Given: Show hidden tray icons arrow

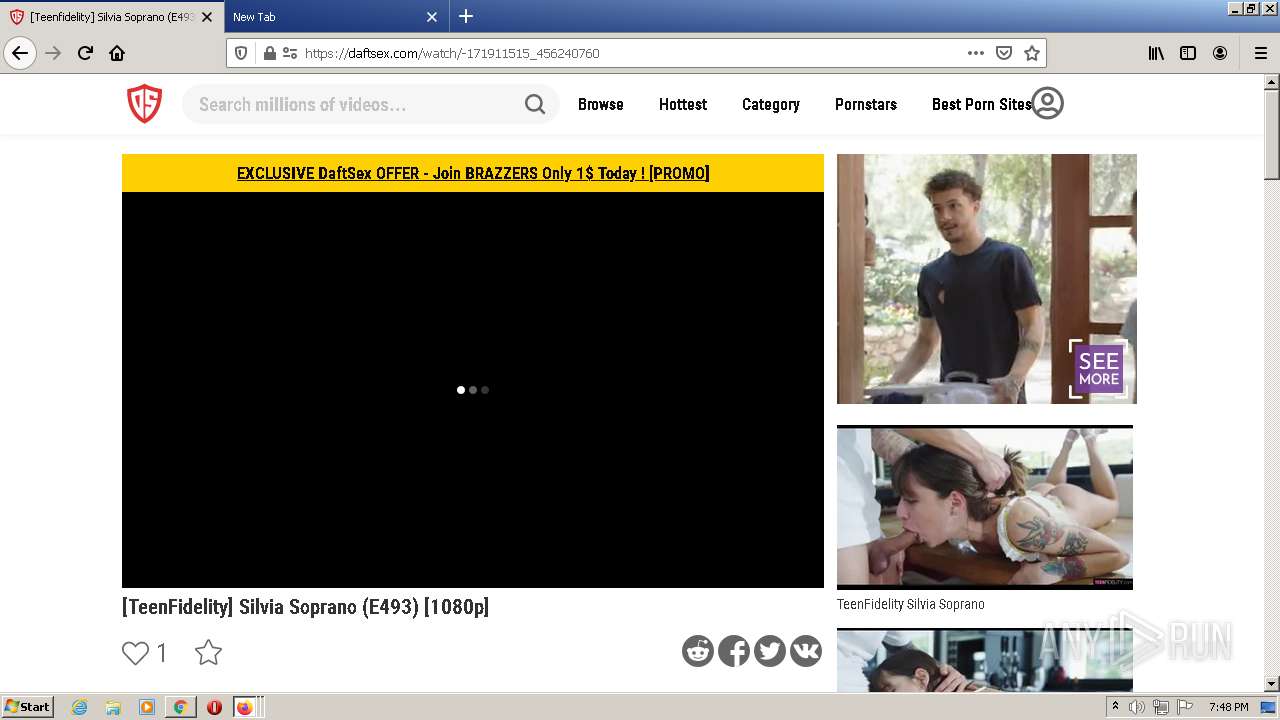Looking at the screenshot, I should coord(1115,707).
